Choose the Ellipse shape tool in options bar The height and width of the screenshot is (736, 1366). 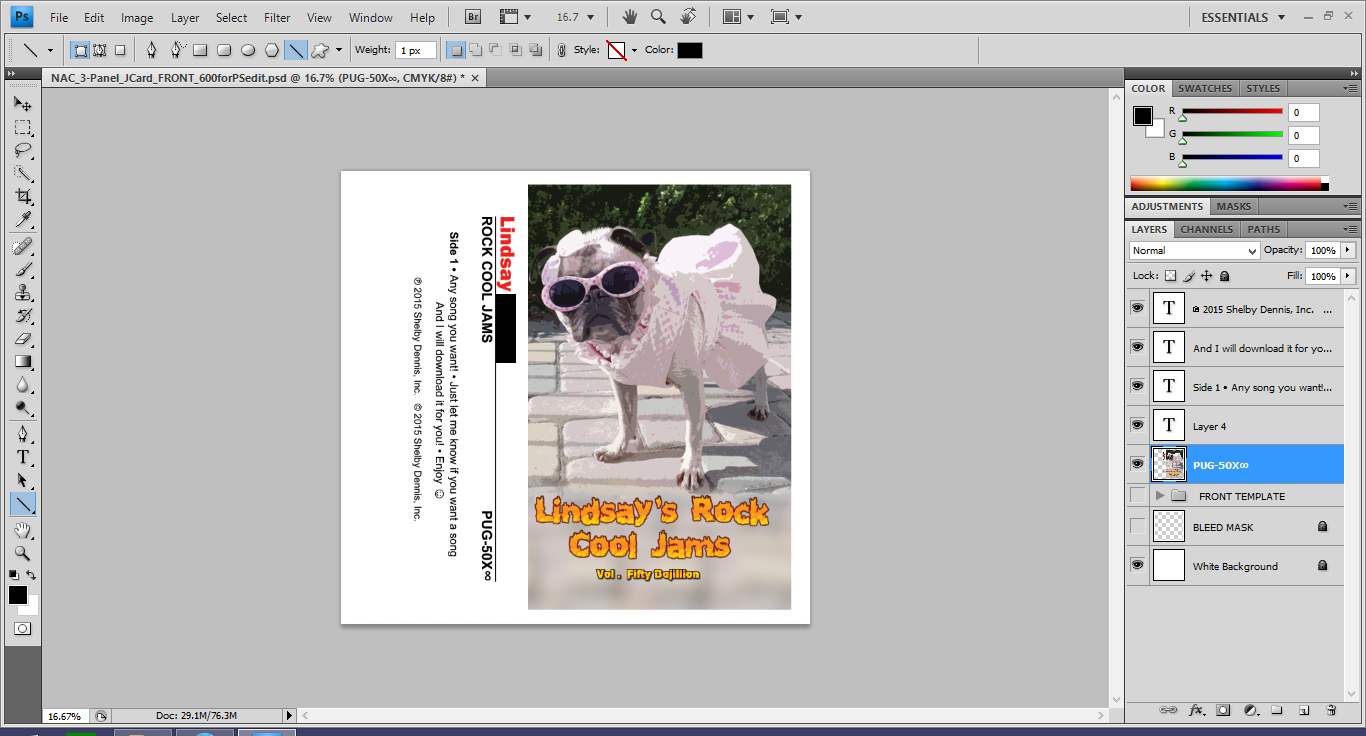247,50
